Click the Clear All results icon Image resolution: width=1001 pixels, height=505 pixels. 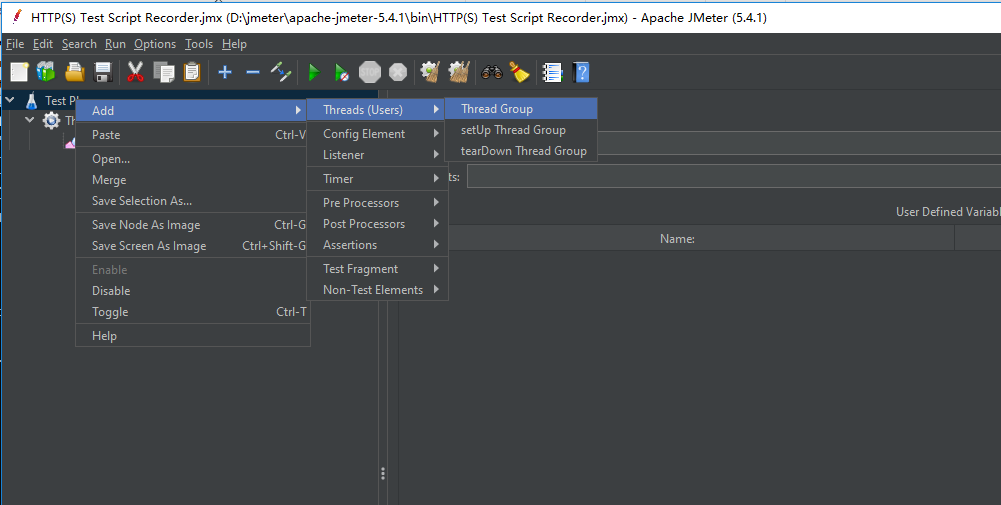coord(459,72)
